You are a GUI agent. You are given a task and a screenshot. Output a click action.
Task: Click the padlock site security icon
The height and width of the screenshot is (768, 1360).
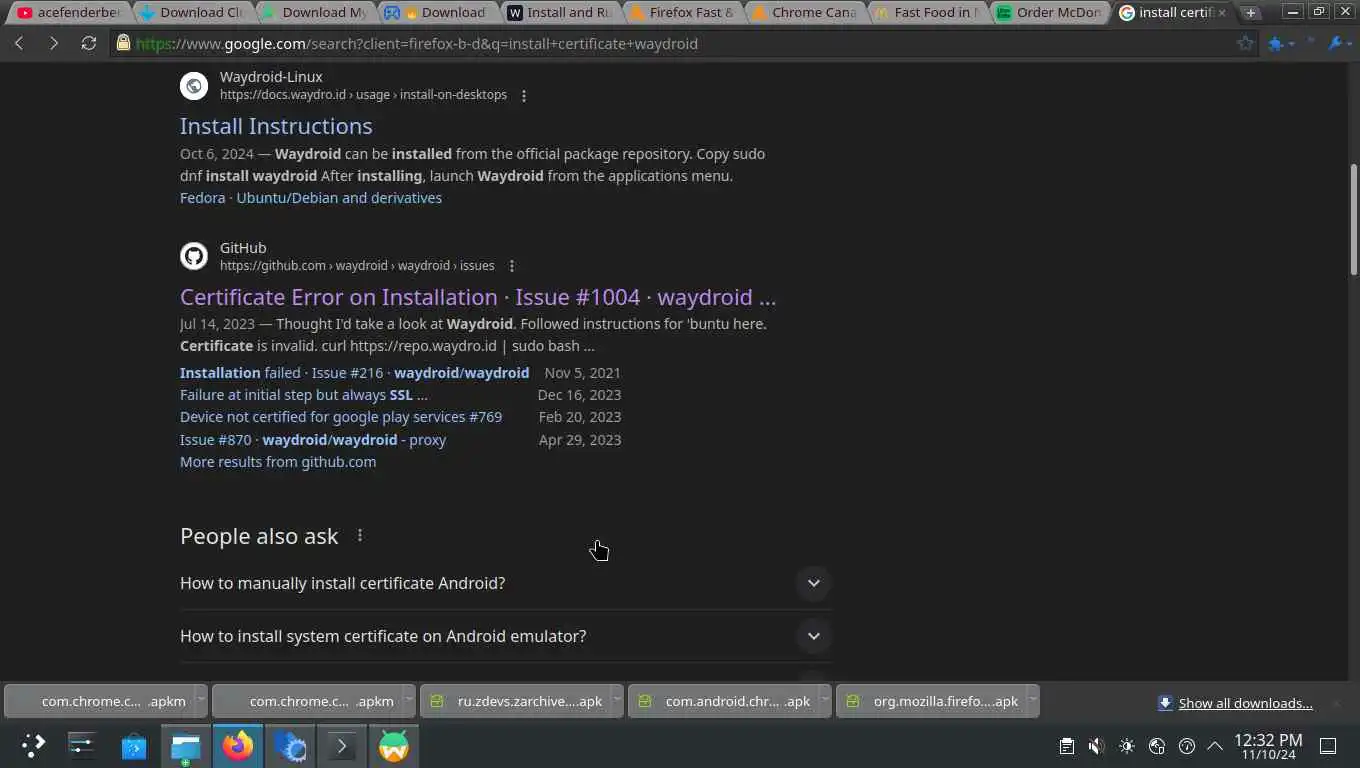[x=123, y=43]
